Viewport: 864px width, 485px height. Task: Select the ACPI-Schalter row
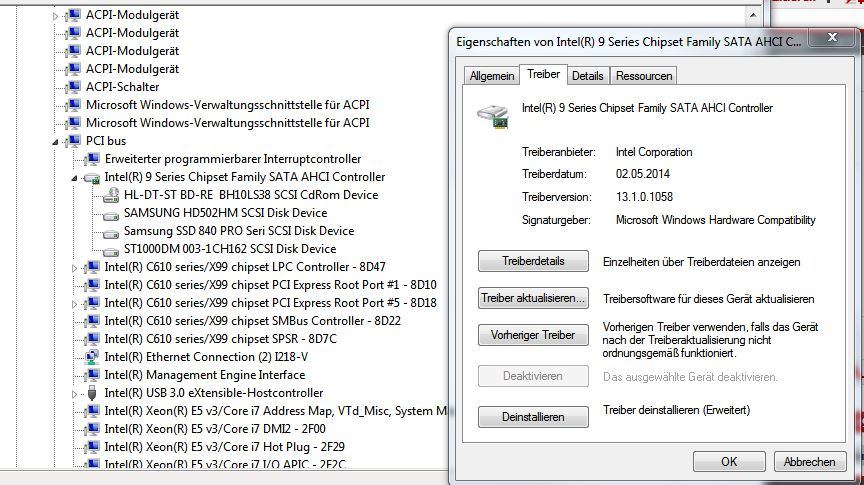[122, 87]
